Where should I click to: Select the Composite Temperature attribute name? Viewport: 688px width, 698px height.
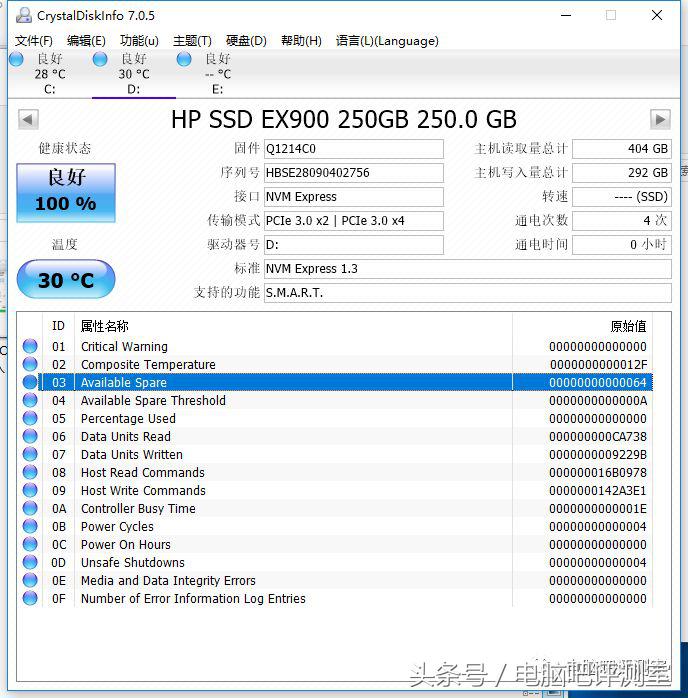click(148, 365)
